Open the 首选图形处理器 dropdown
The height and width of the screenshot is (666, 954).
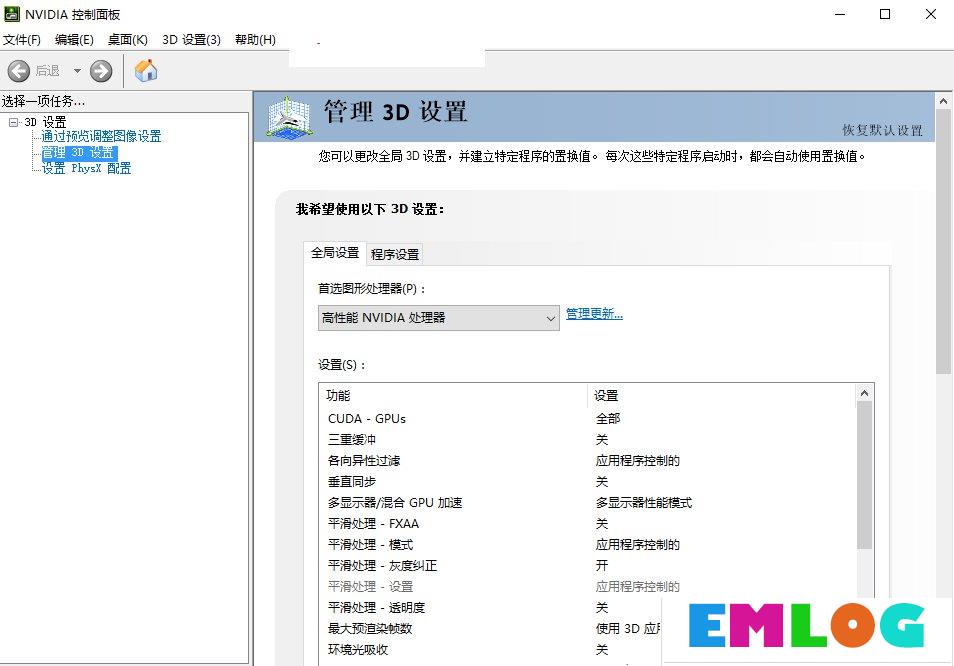point(439,318)
